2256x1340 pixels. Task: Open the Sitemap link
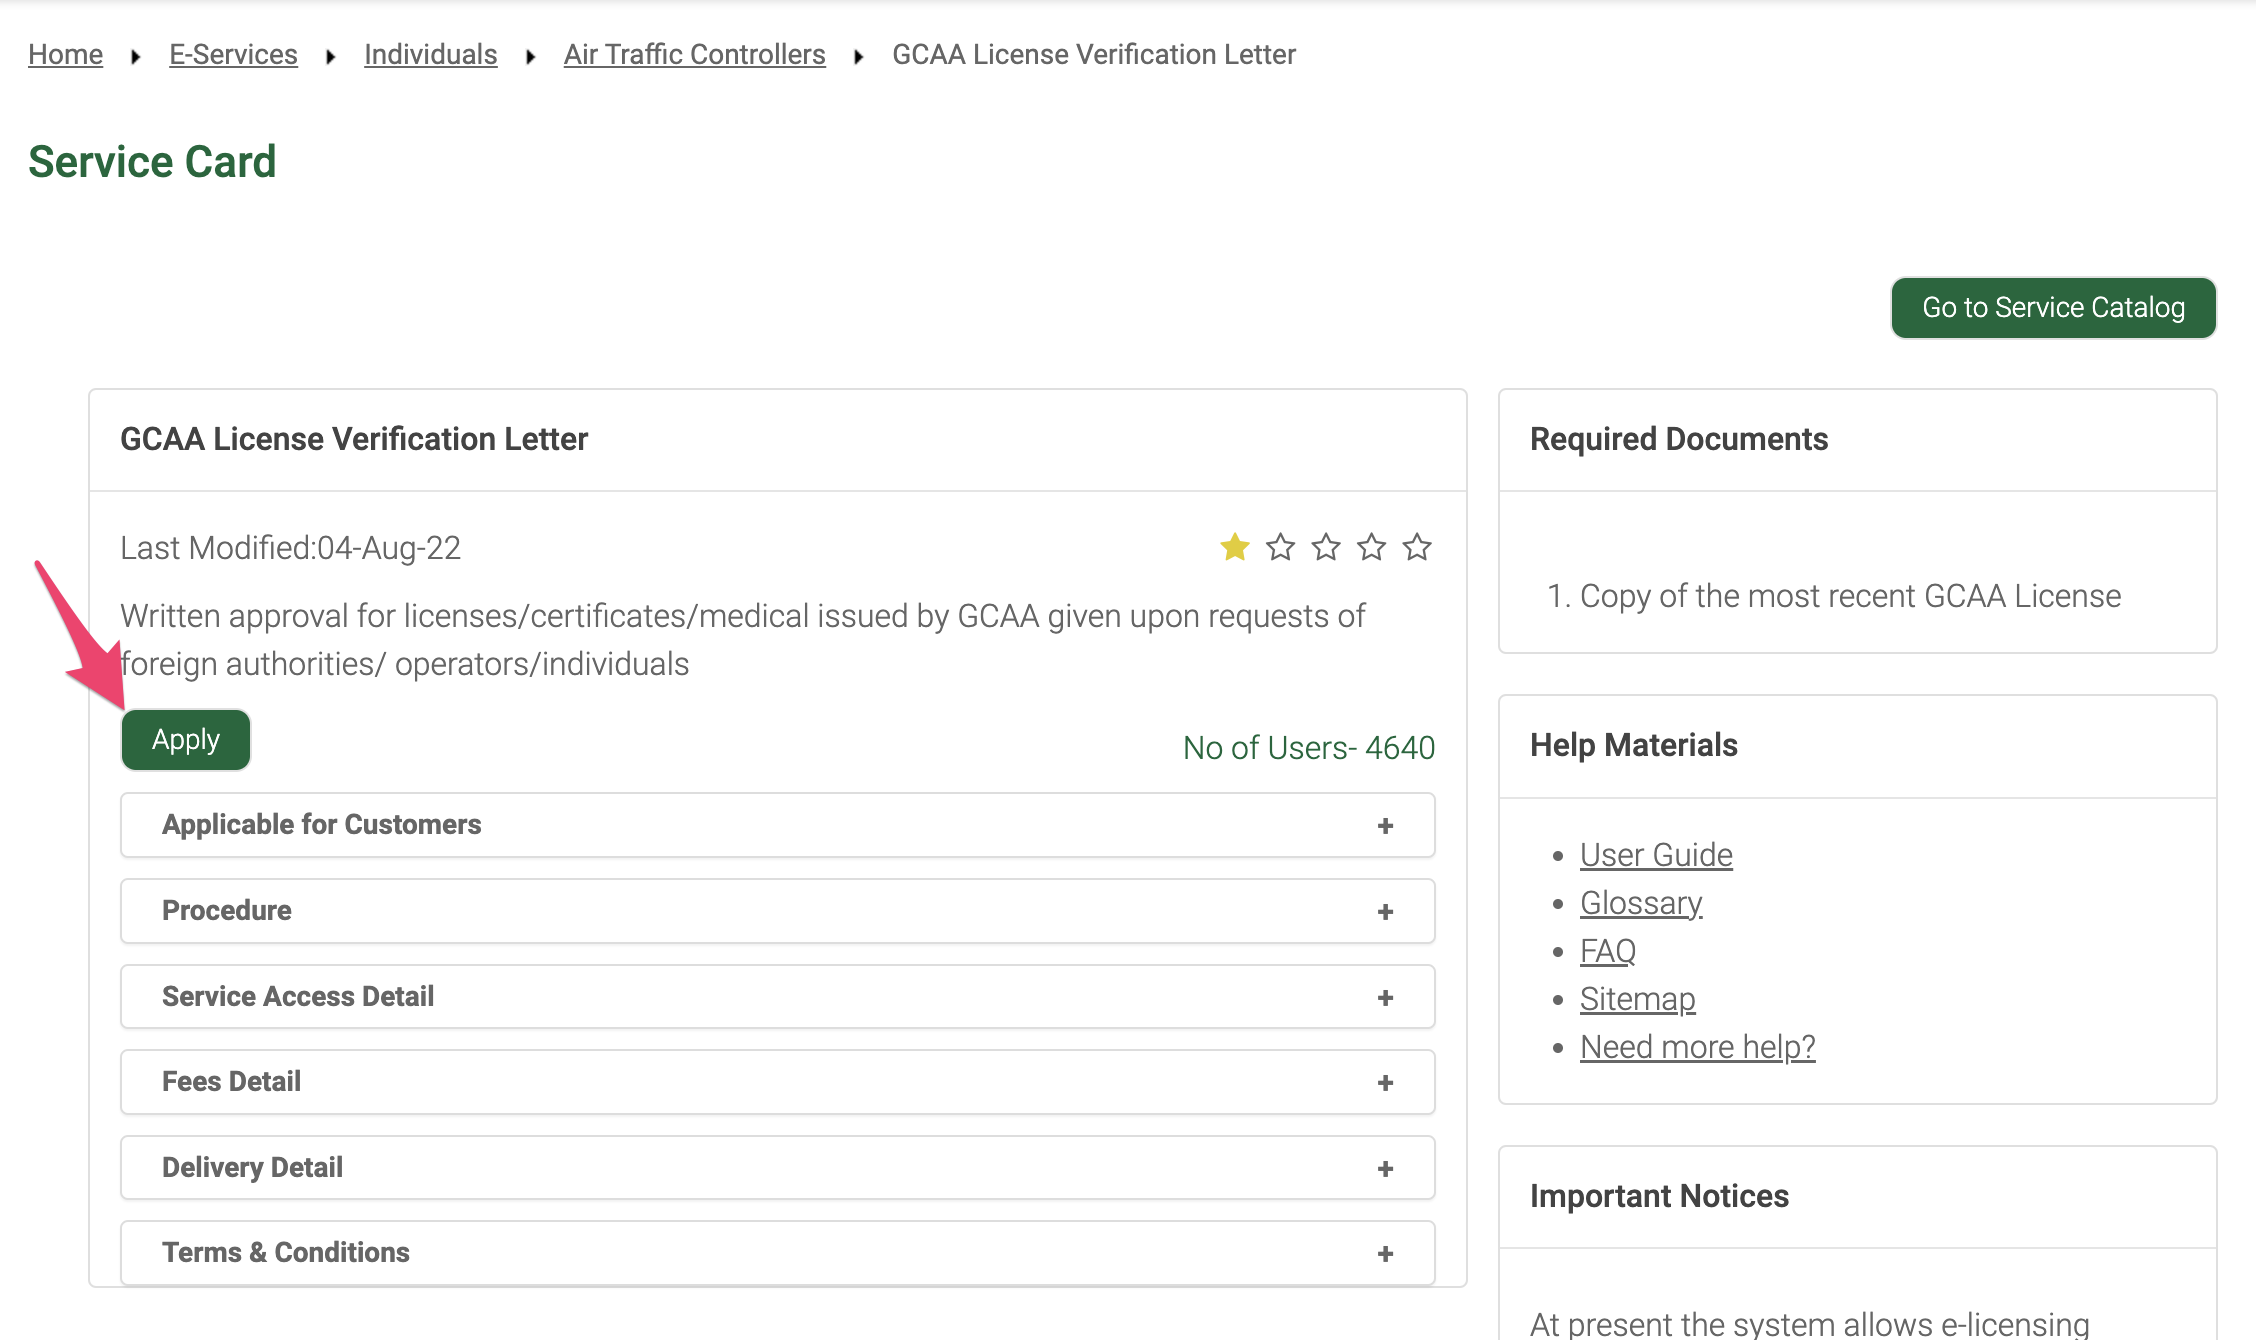tap(1638, 999)
